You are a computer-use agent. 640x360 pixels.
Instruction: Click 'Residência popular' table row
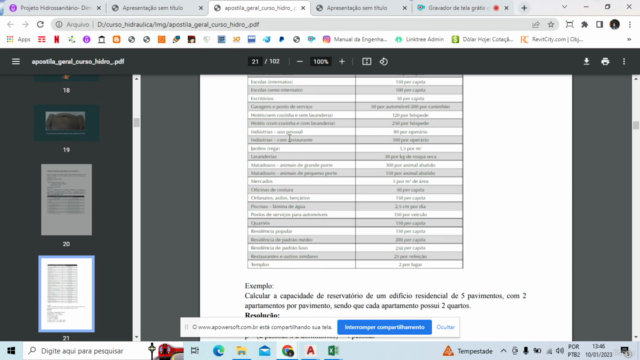(x=355, y=231)
